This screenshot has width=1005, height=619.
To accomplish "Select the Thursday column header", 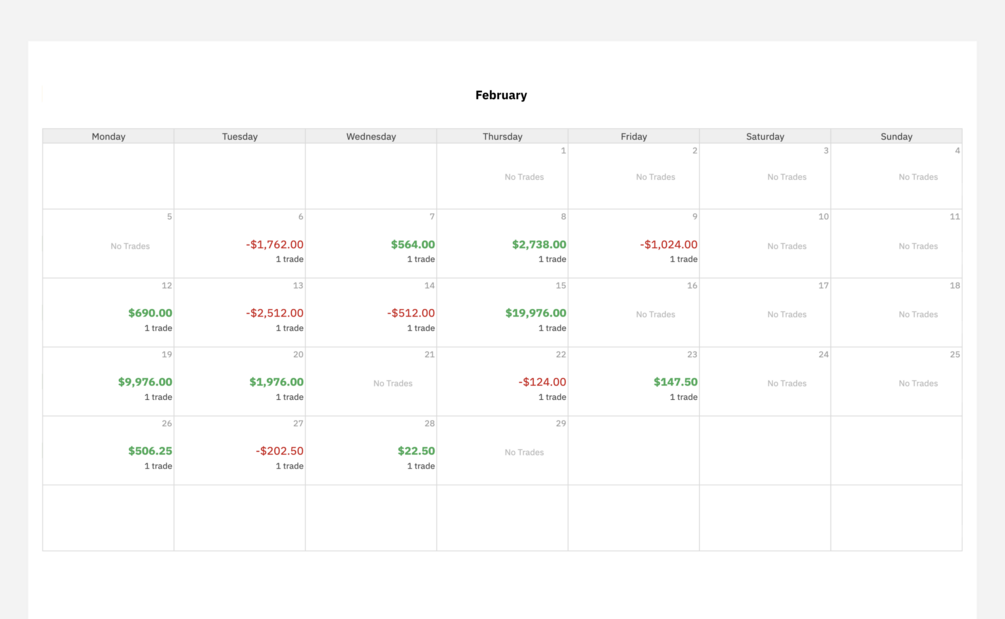I will pos(502,136).
